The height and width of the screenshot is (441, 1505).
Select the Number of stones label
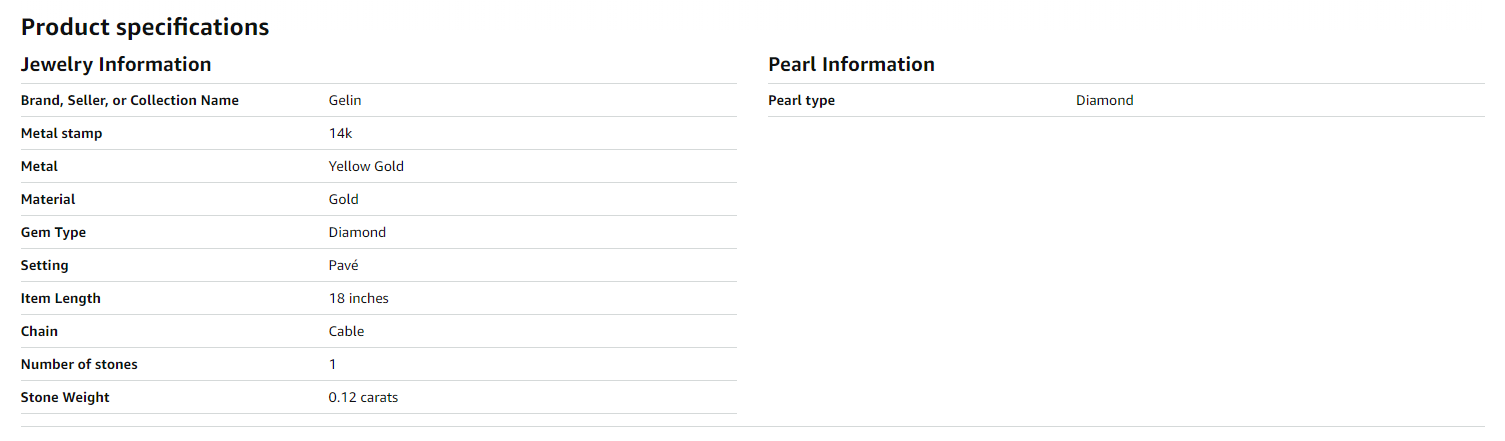pyautogui.click(x=79, y=364)
